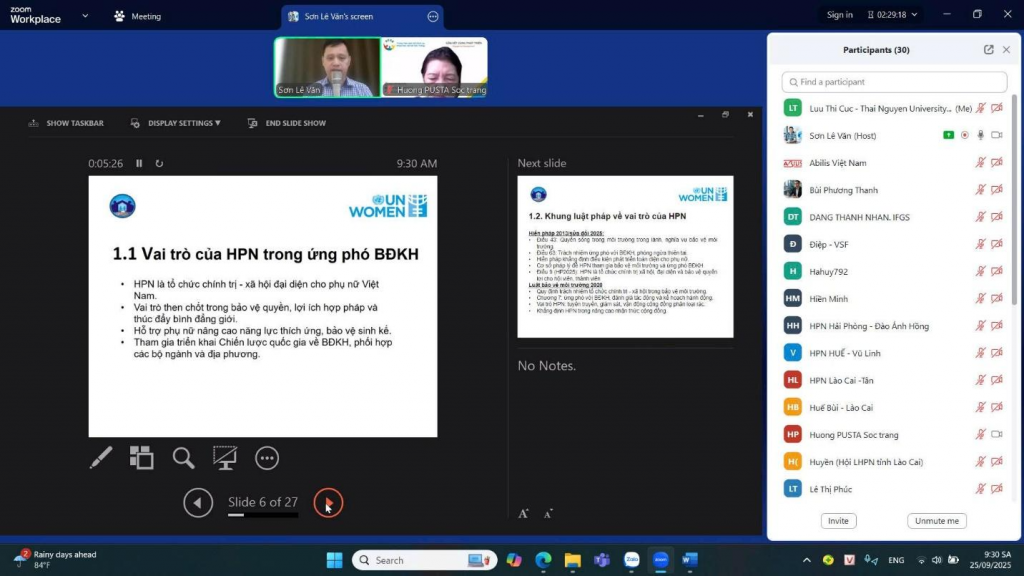Open the Meeting tab
The image size is (1024, 576).
tap(138, 16)
